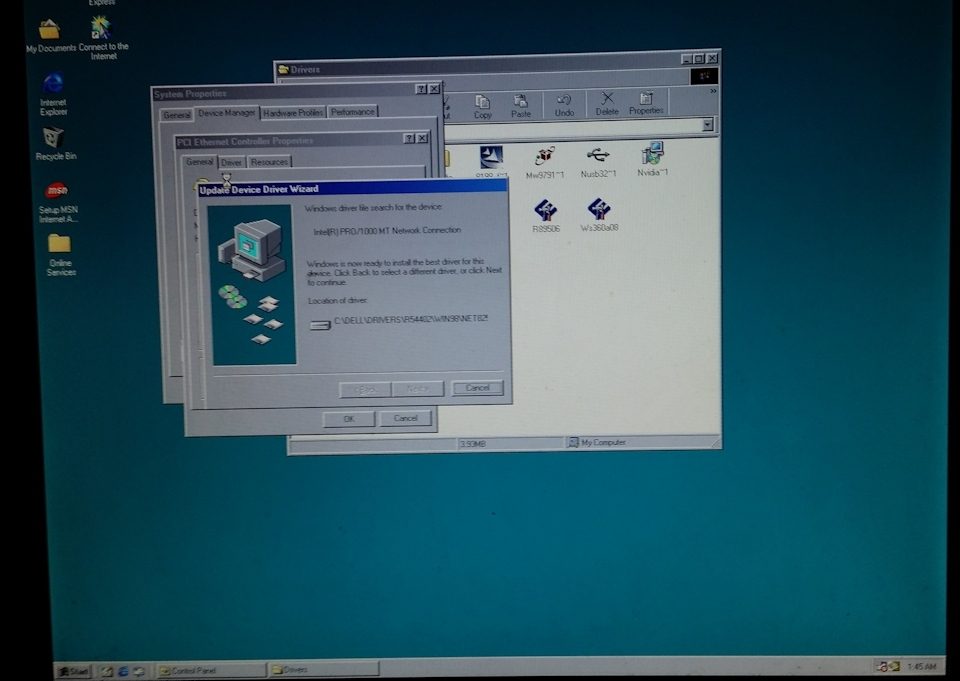Click My Computer in Drivers status bar
The width and height of the screenshot is (960, 681).
point(596,442)
